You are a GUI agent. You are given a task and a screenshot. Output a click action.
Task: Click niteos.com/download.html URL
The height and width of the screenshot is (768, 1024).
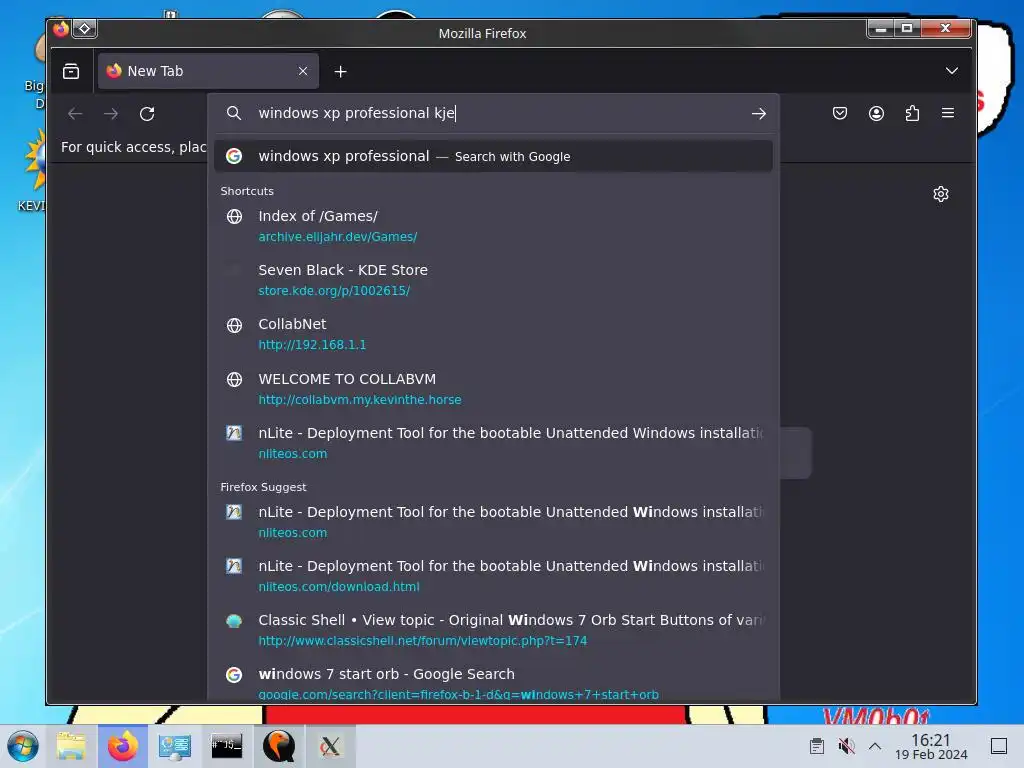tap(339, 587)
